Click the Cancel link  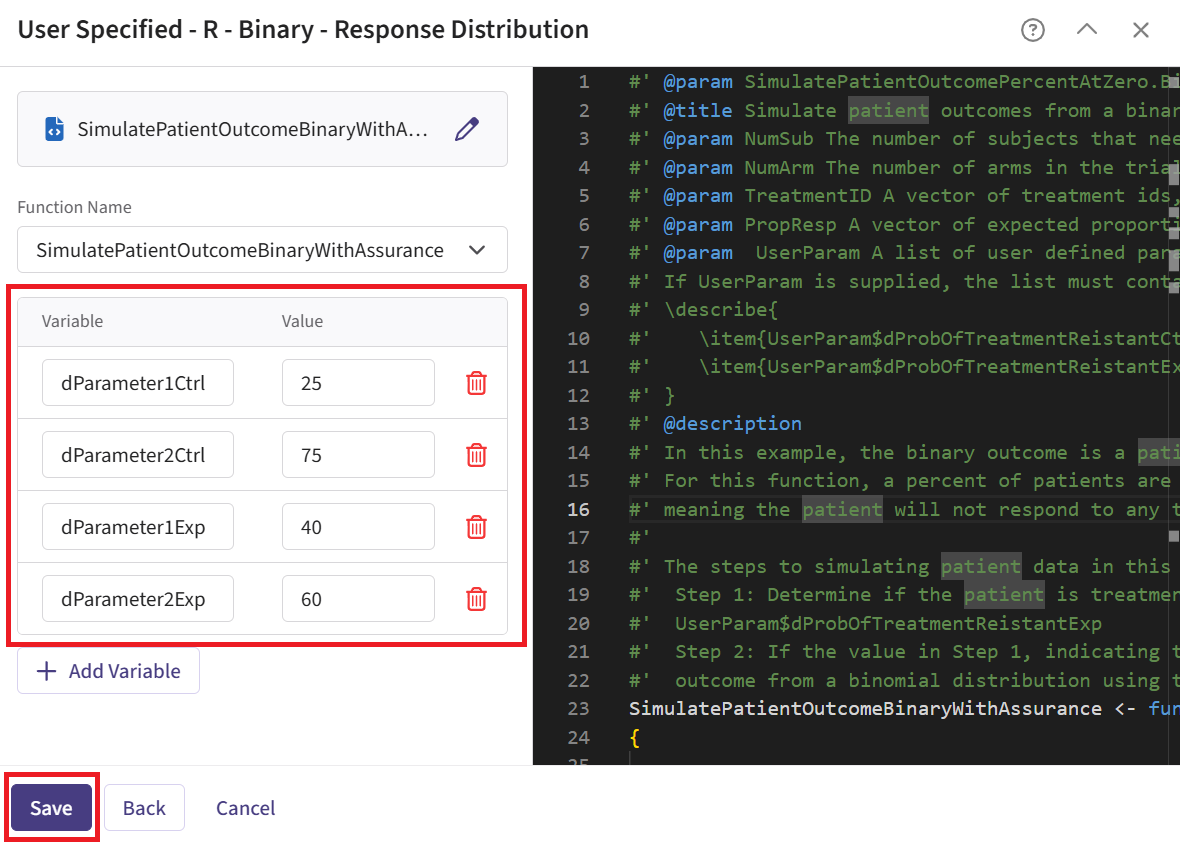click(x=245, y=808)
